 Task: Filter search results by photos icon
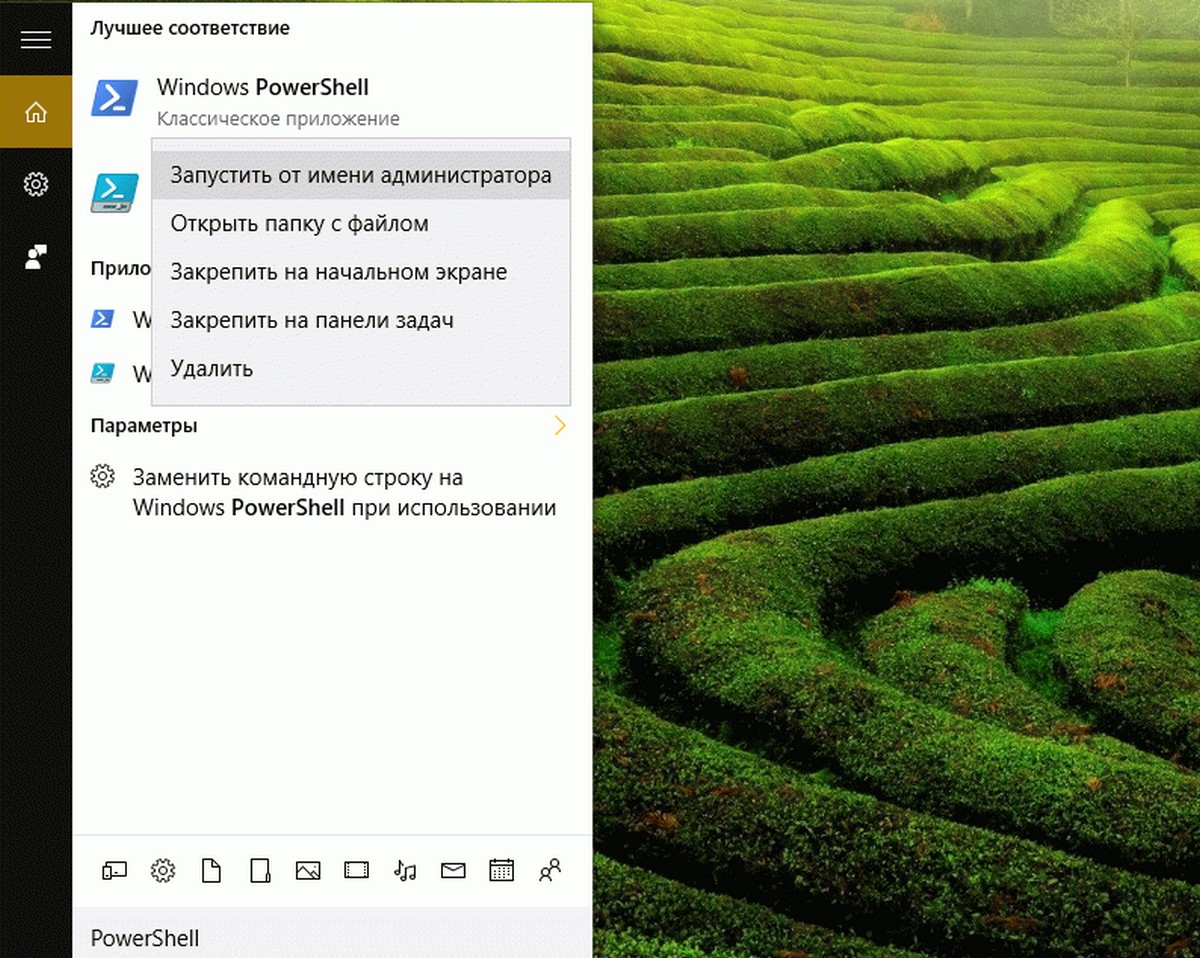[308, 871]
